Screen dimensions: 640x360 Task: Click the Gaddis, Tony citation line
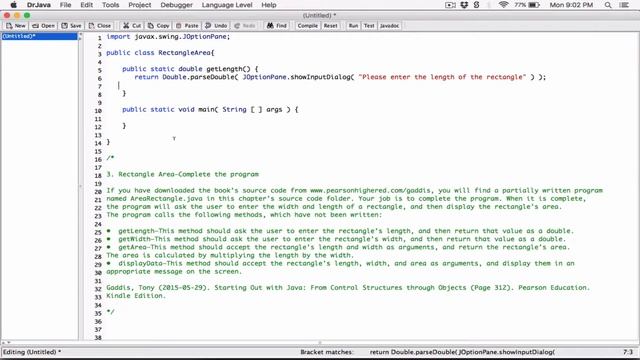[348, 288]
